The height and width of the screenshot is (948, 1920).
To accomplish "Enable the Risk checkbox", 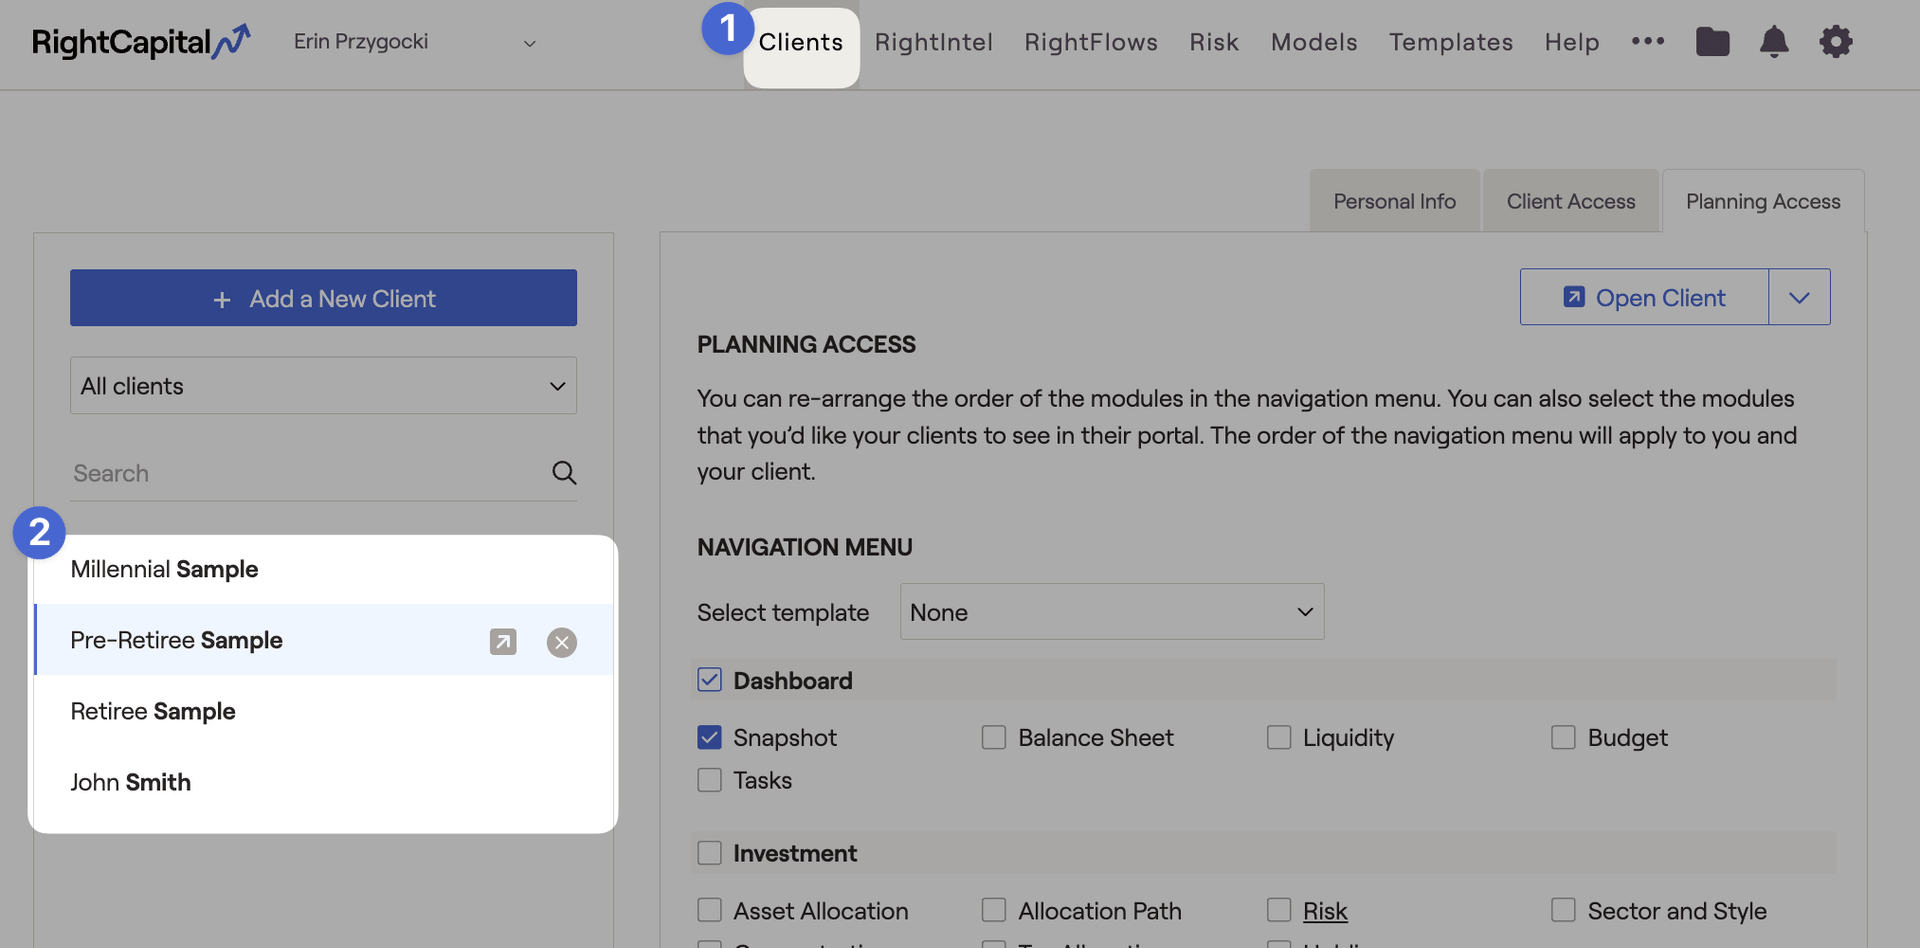I will (x=1278, y=910).
